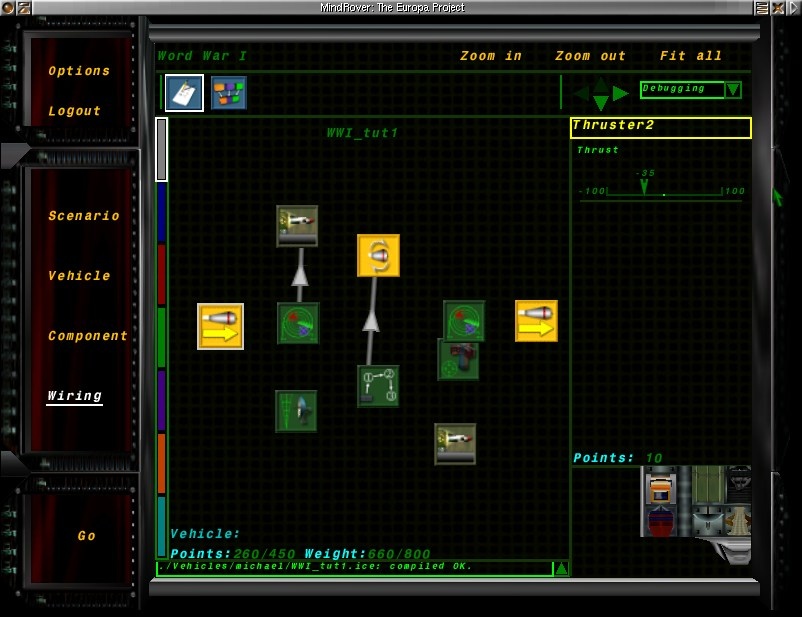Pan the view left with dark arrow

582,93
